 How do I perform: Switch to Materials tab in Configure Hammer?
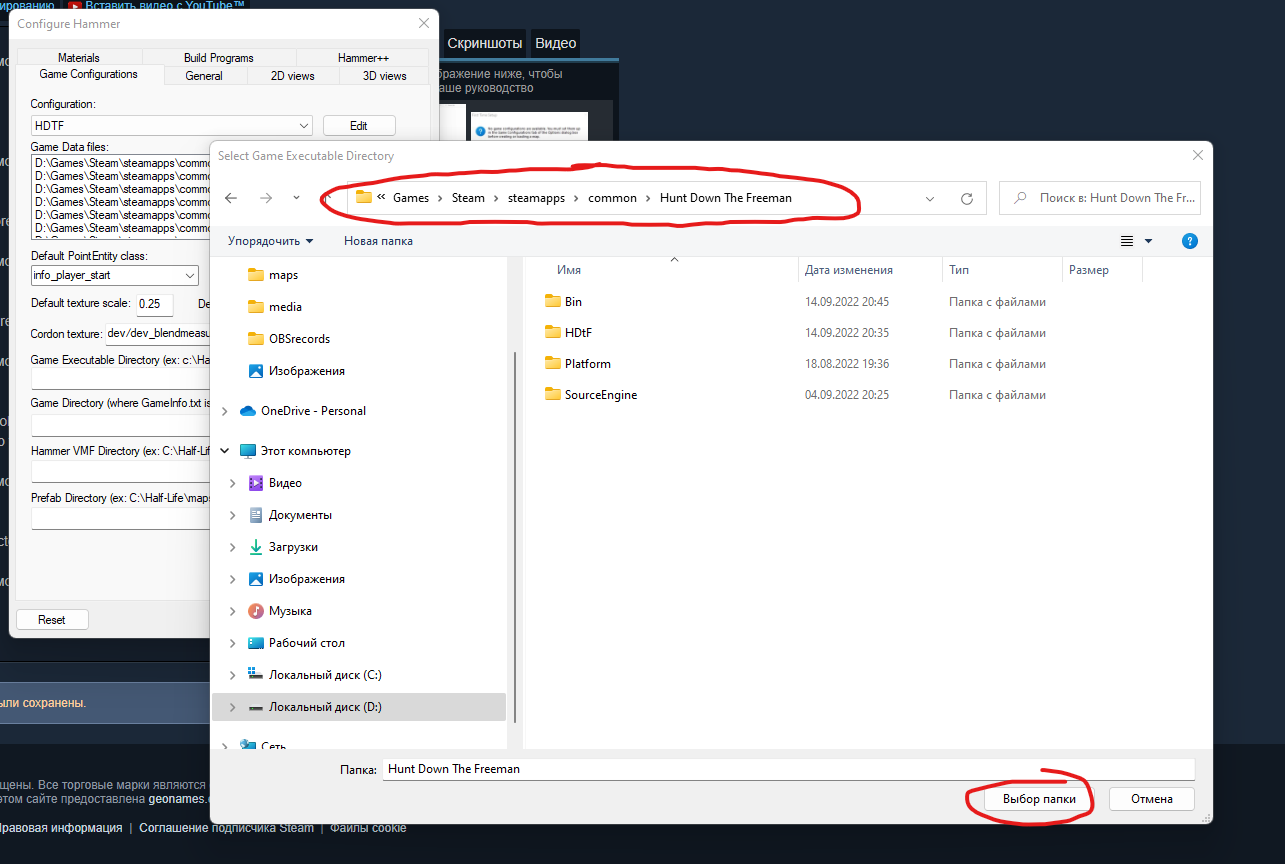(x=78, y=58)
